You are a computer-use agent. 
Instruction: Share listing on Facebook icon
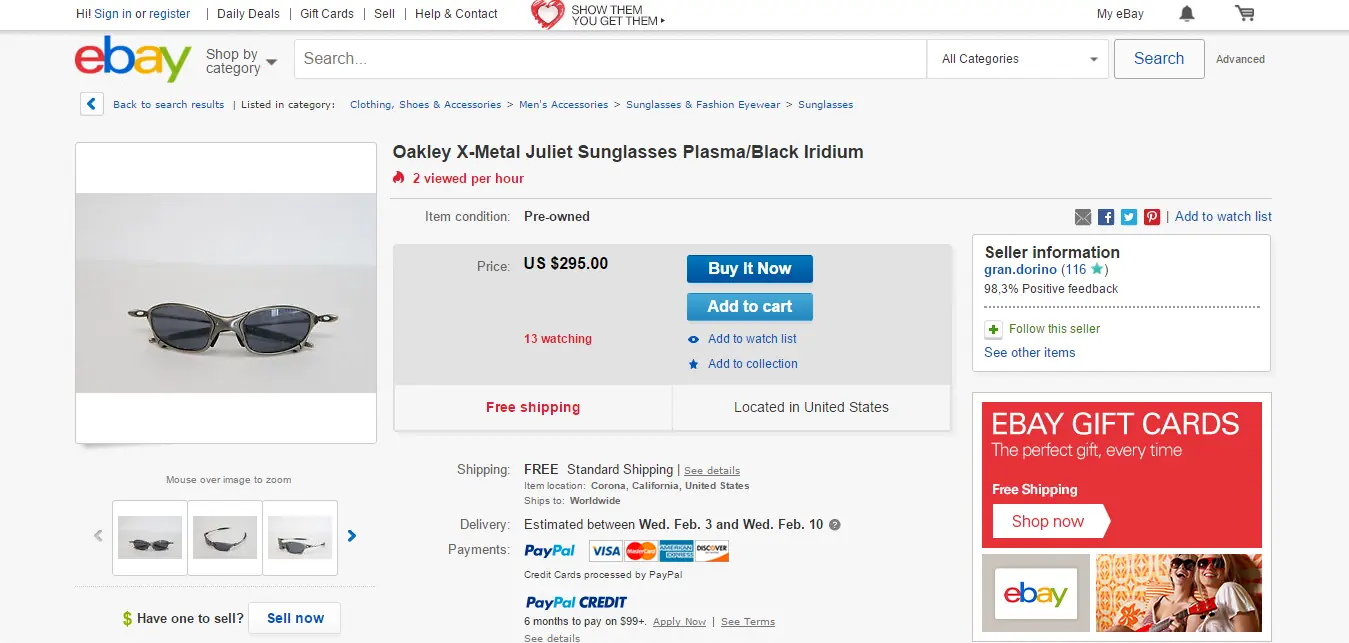pos(1106,217)
